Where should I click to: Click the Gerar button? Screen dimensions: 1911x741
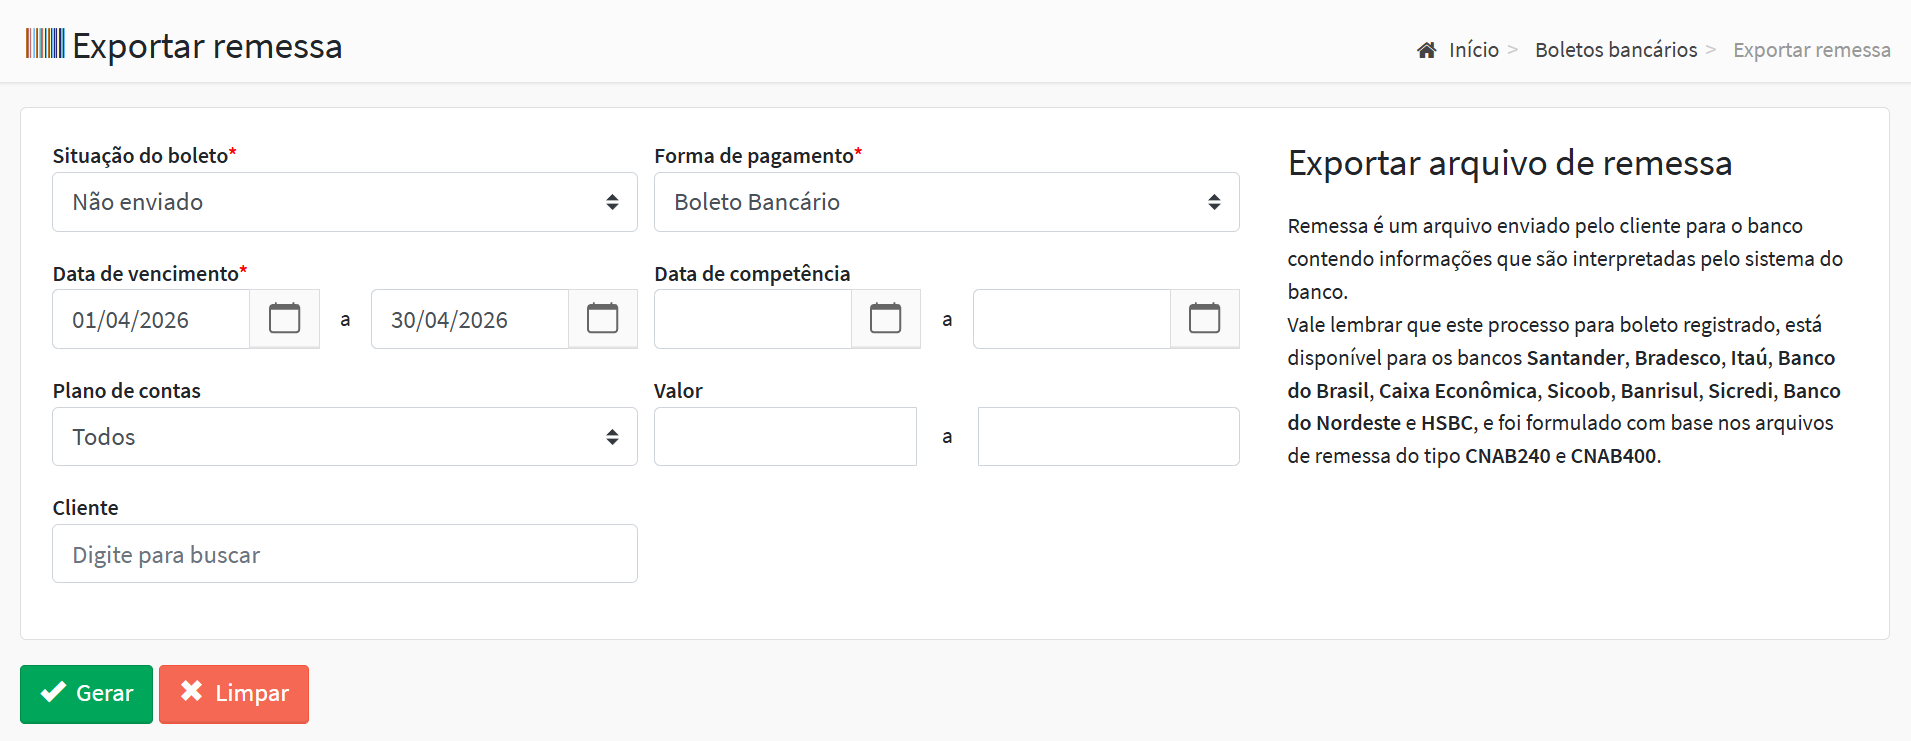click(86, 694)
